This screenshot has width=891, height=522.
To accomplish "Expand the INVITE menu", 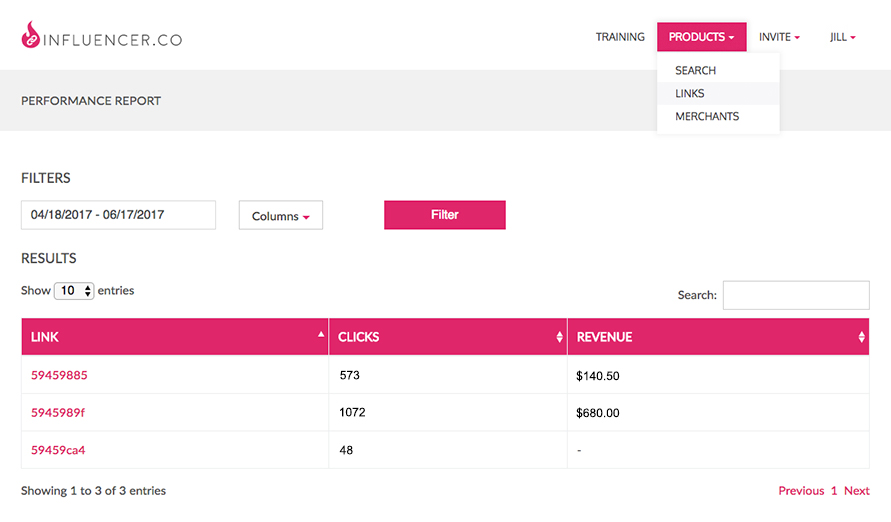I will (779, 37).
